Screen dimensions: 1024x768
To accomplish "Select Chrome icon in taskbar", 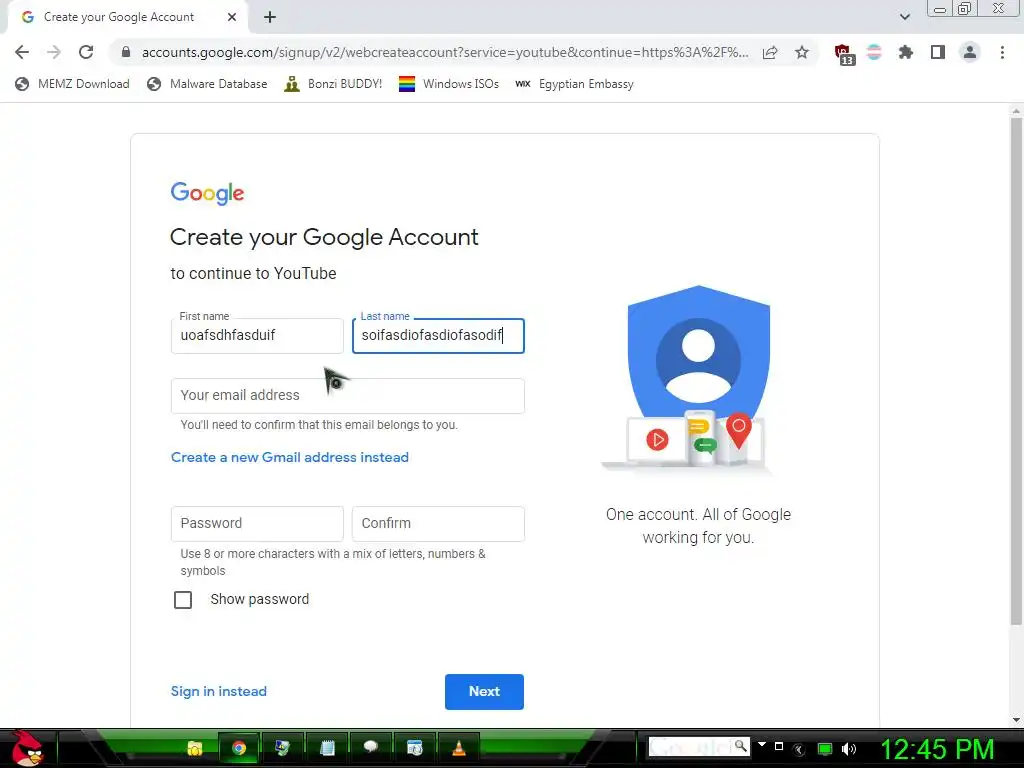I will coord(239,748).
